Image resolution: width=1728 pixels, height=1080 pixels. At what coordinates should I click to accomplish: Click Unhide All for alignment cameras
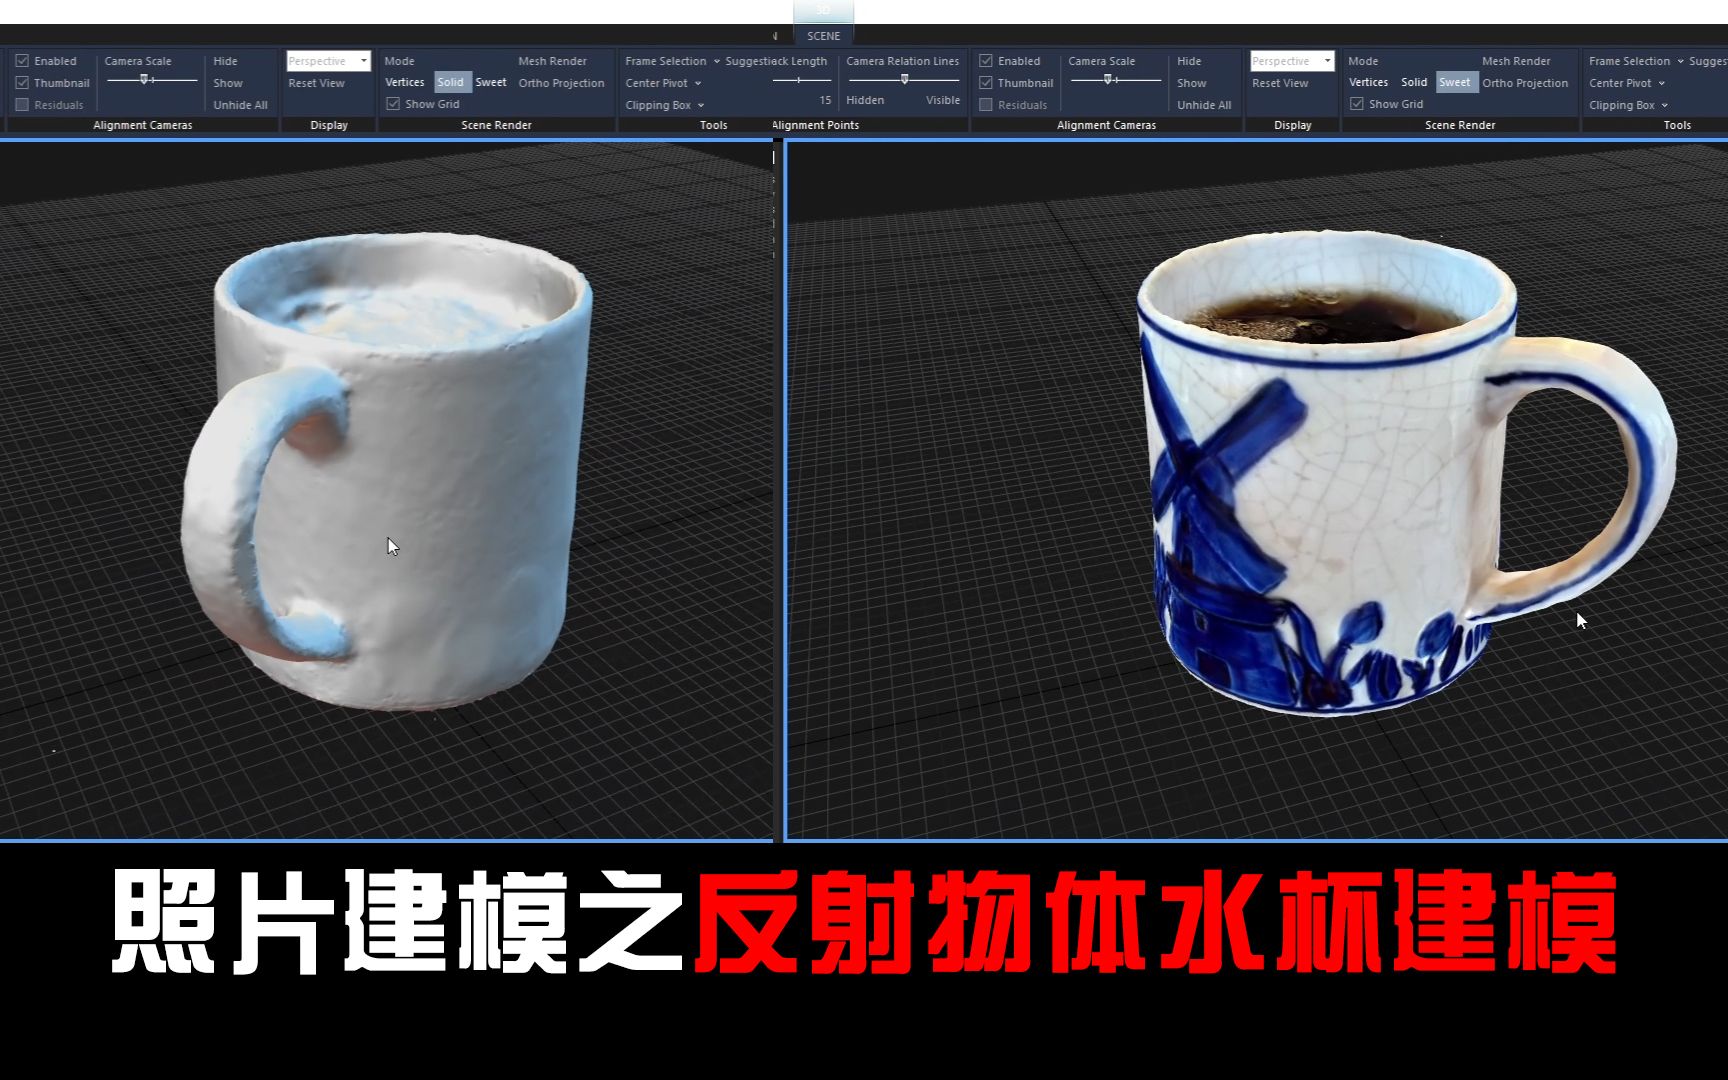tap(239, 104)
